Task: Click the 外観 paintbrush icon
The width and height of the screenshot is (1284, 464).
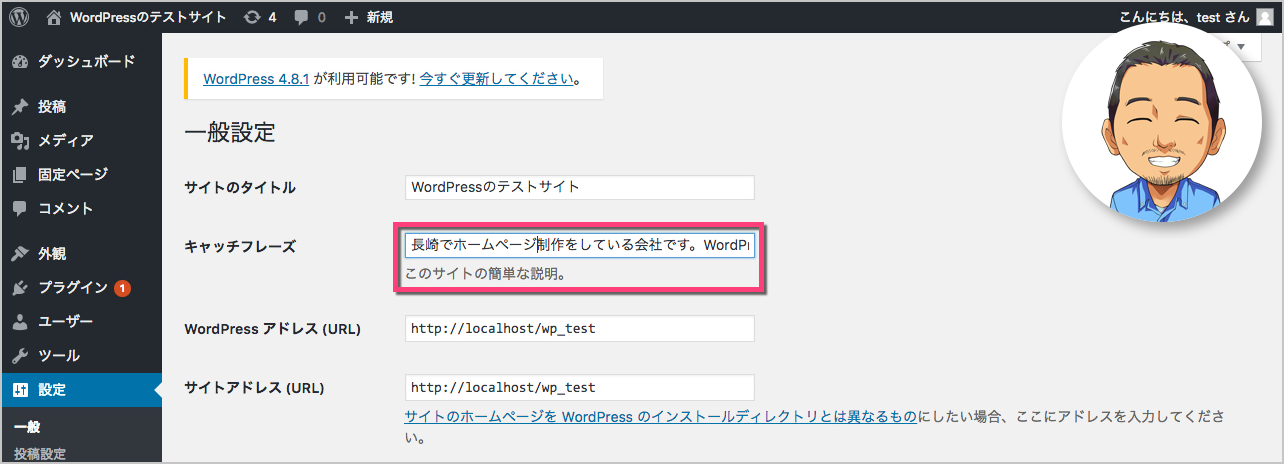Action: pos(20,254)
